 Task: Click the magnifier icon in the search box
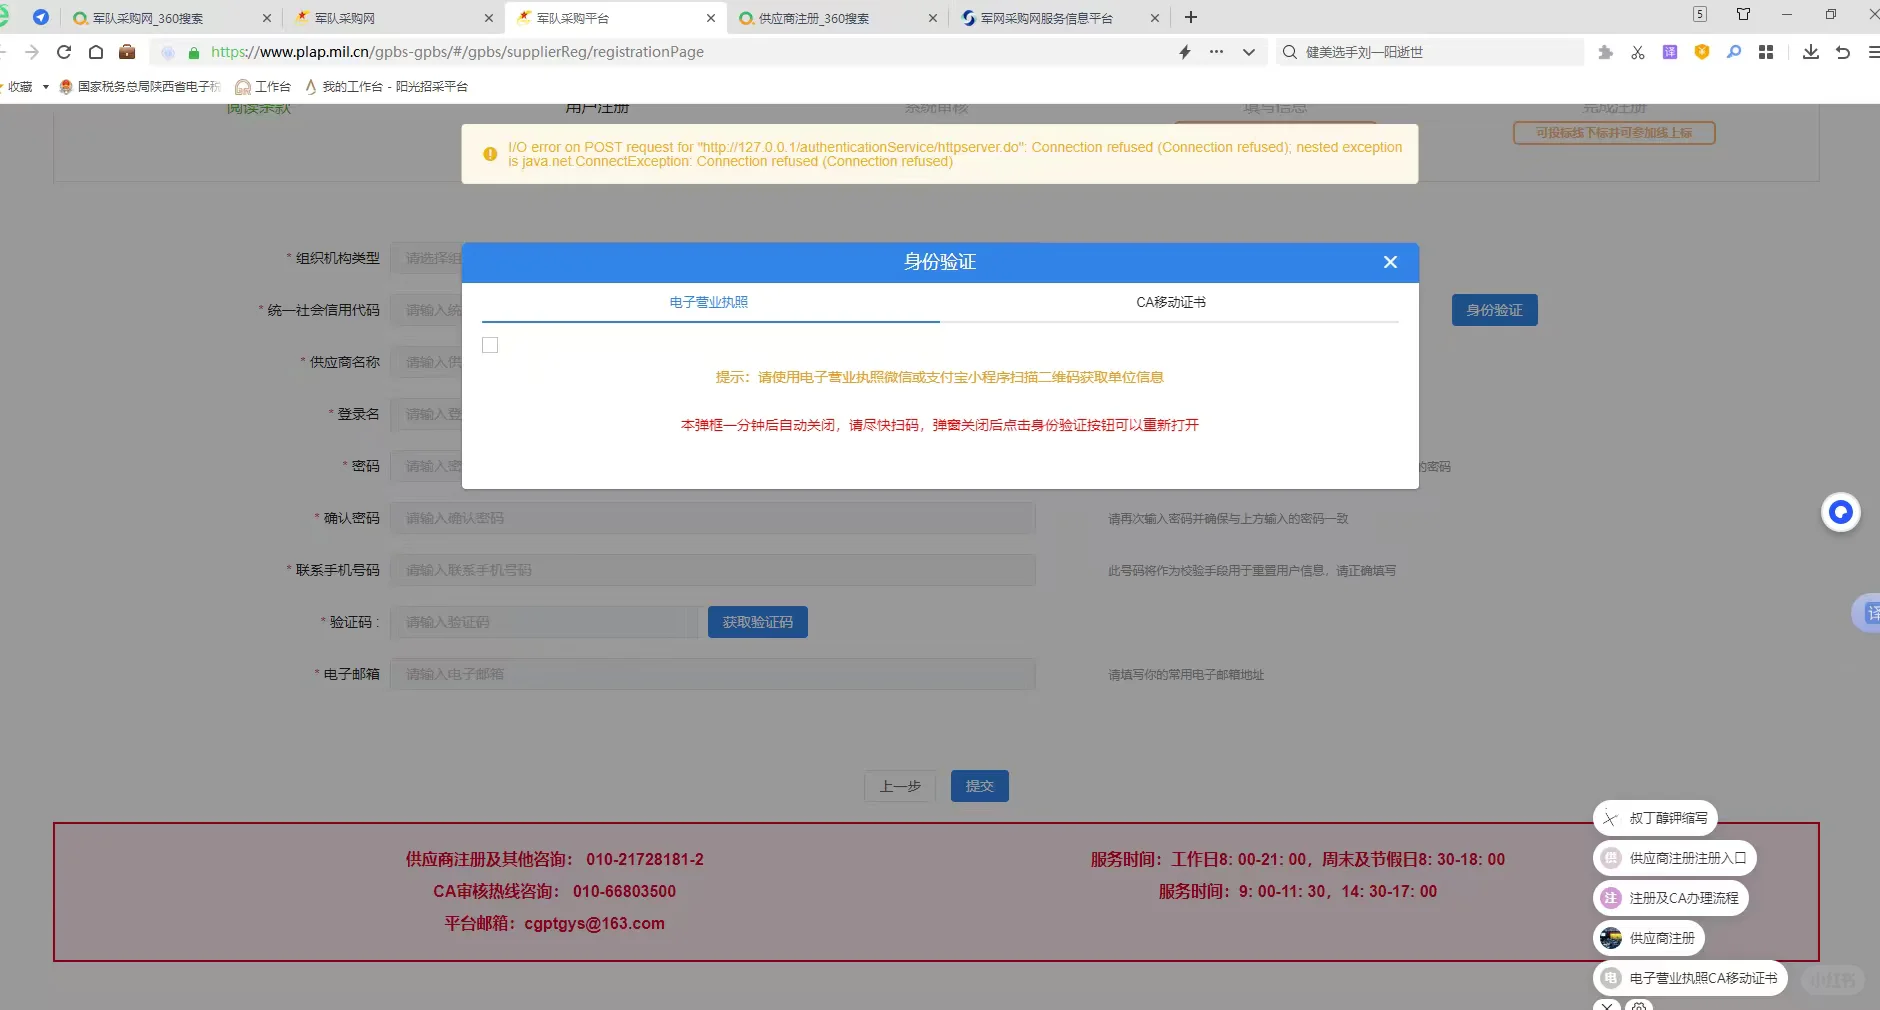(1290, 52)
